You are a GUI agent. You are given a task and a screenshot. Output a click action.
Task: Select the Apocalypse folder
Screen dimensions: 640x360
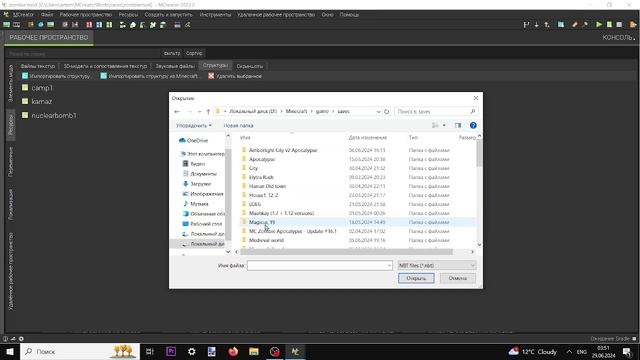(x=262, y=159)
